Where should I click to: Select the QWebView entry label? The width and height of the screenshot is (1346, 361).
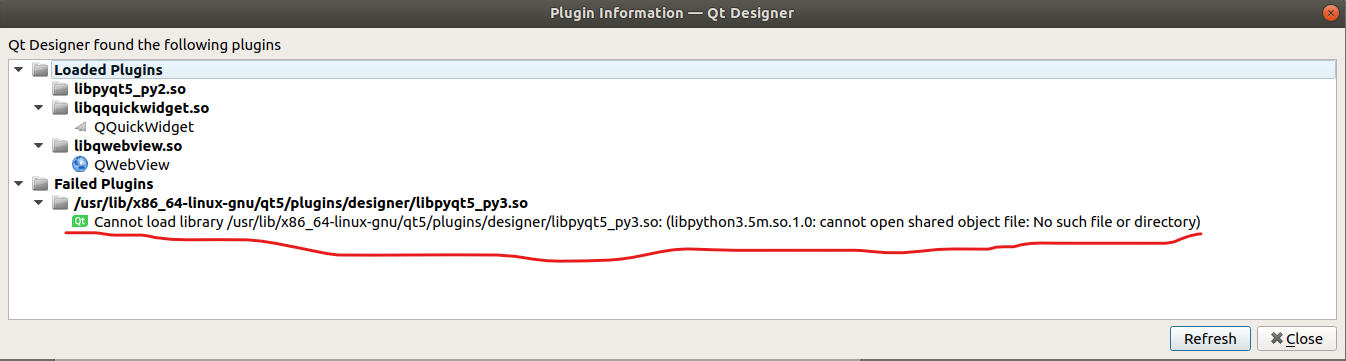point(132,165)
